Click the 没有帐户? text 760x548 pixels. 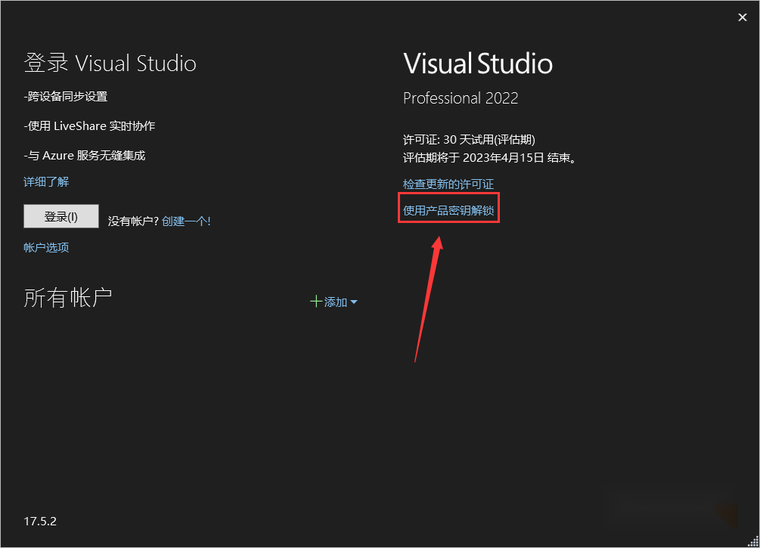(x=133, y=221)
